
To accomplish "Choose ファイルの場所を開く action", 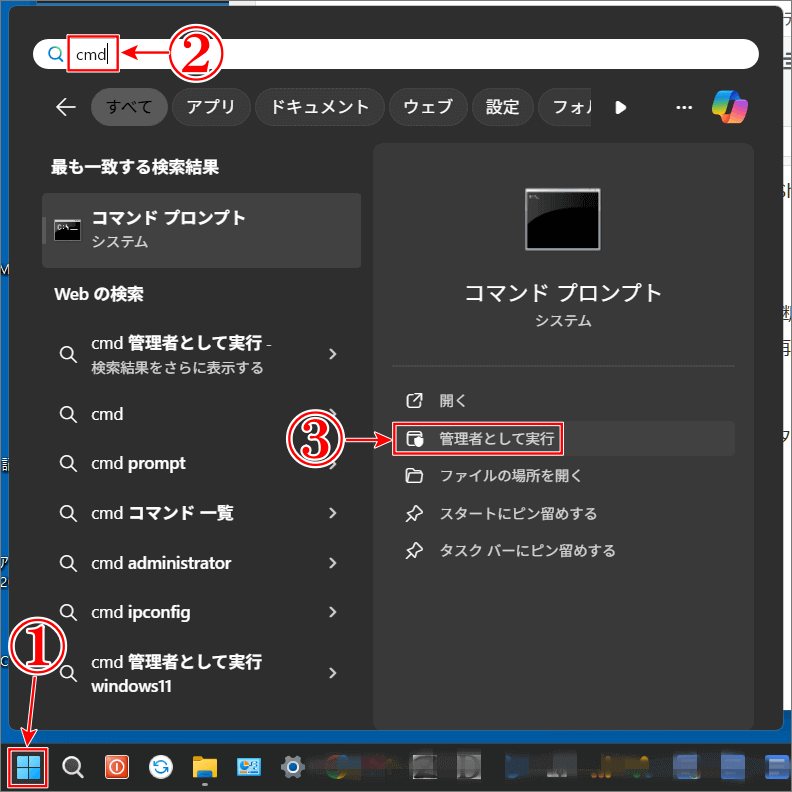I will click(x=563, y=476).
